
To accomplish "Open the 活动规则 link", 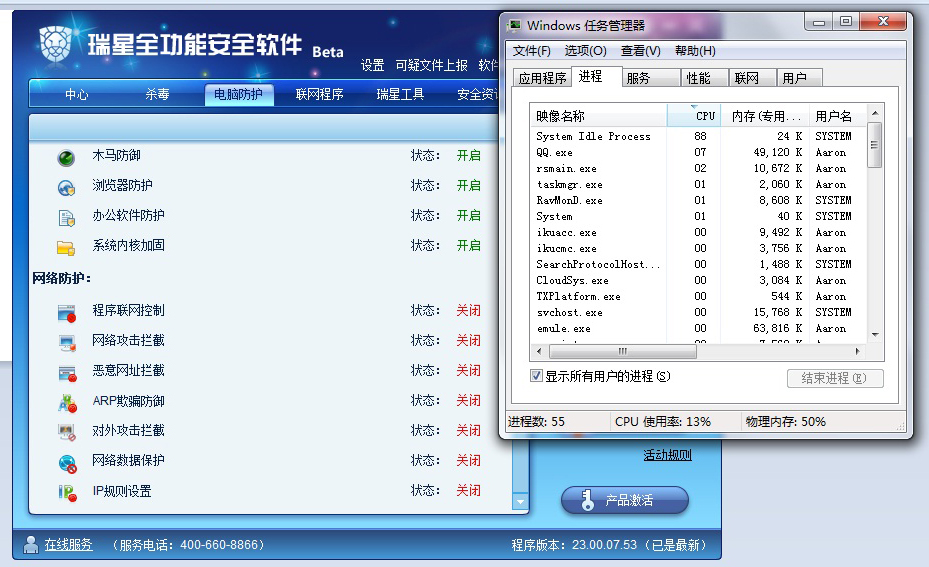I will coord(668,455).
